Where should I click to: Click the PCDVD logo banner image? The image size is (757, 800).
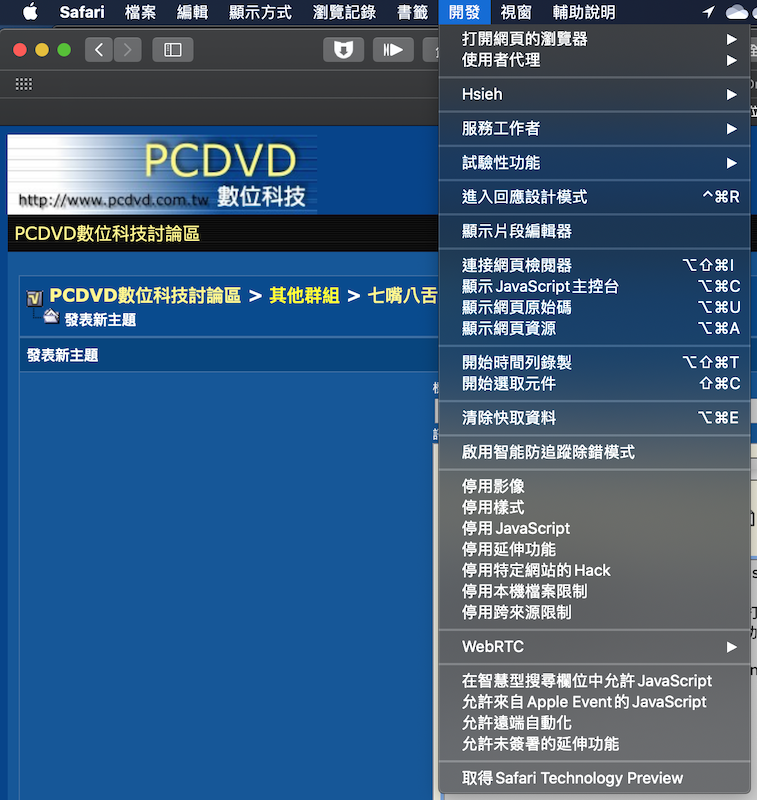pyautogui.click(x=163, y=174)
